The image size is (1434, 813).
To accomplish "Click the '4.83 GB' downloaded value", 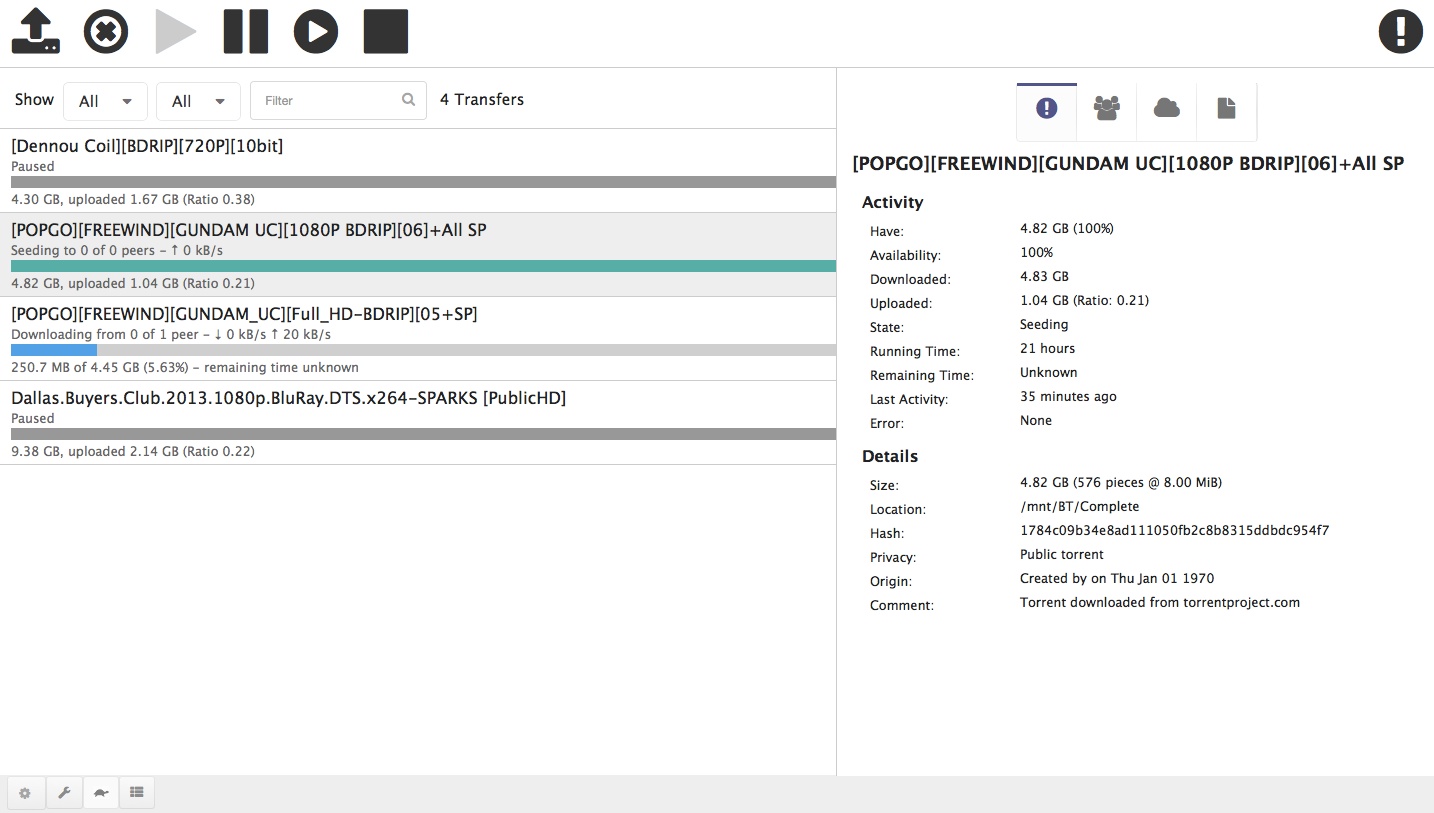I will [x=1044, y=277].
